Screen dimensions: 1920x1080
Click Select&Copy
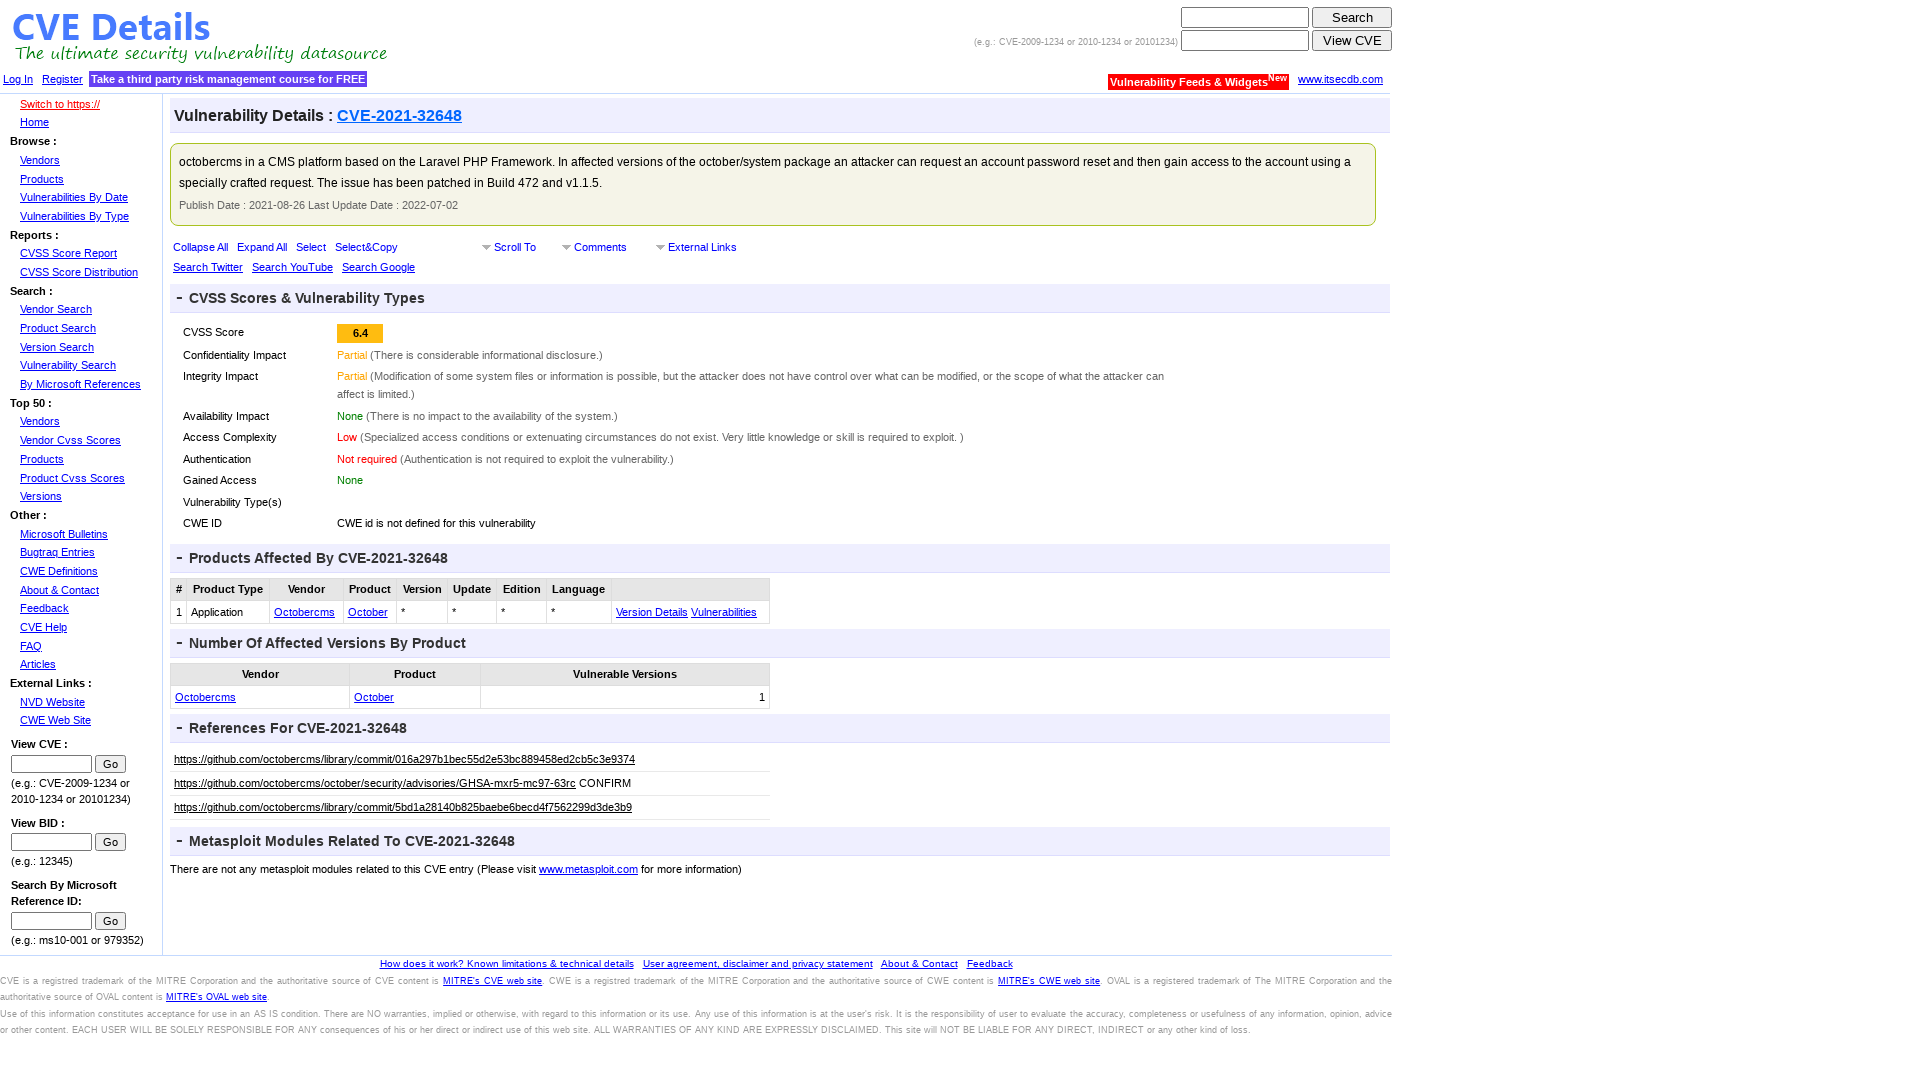pos(366,247)
